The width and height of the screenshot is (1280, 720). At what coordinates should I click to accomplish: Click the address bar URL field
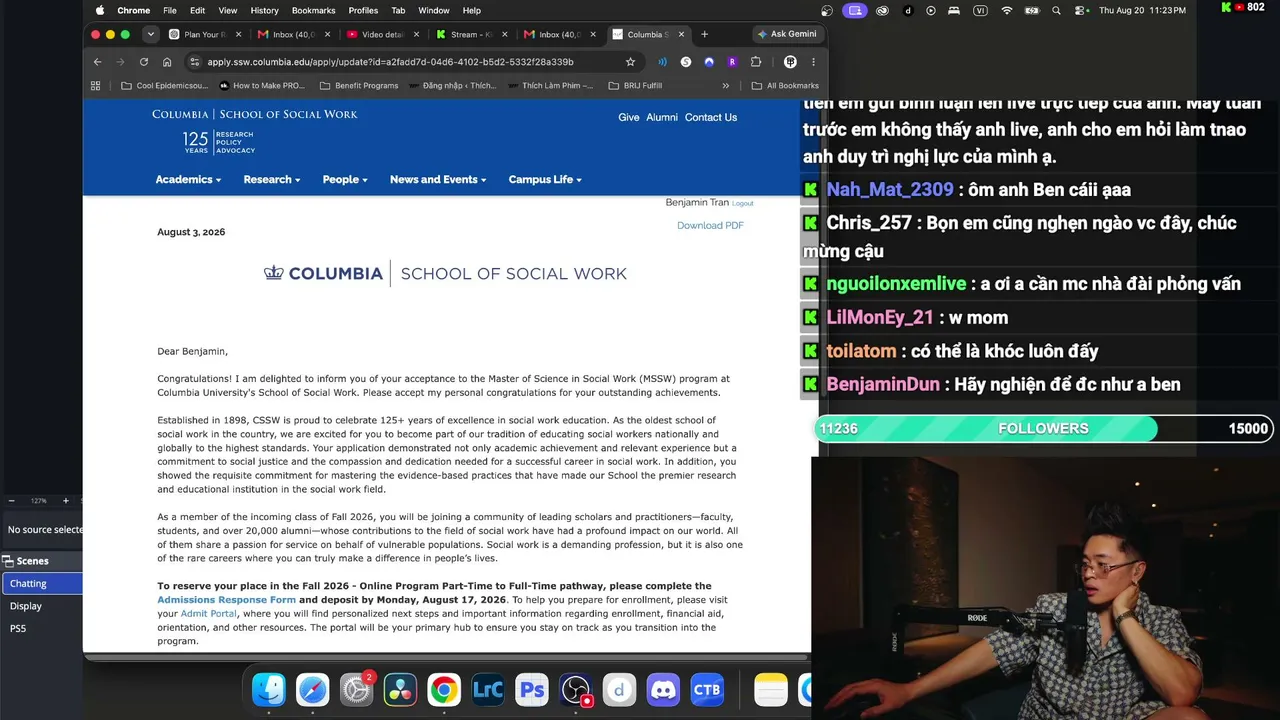tap(413, 62)
